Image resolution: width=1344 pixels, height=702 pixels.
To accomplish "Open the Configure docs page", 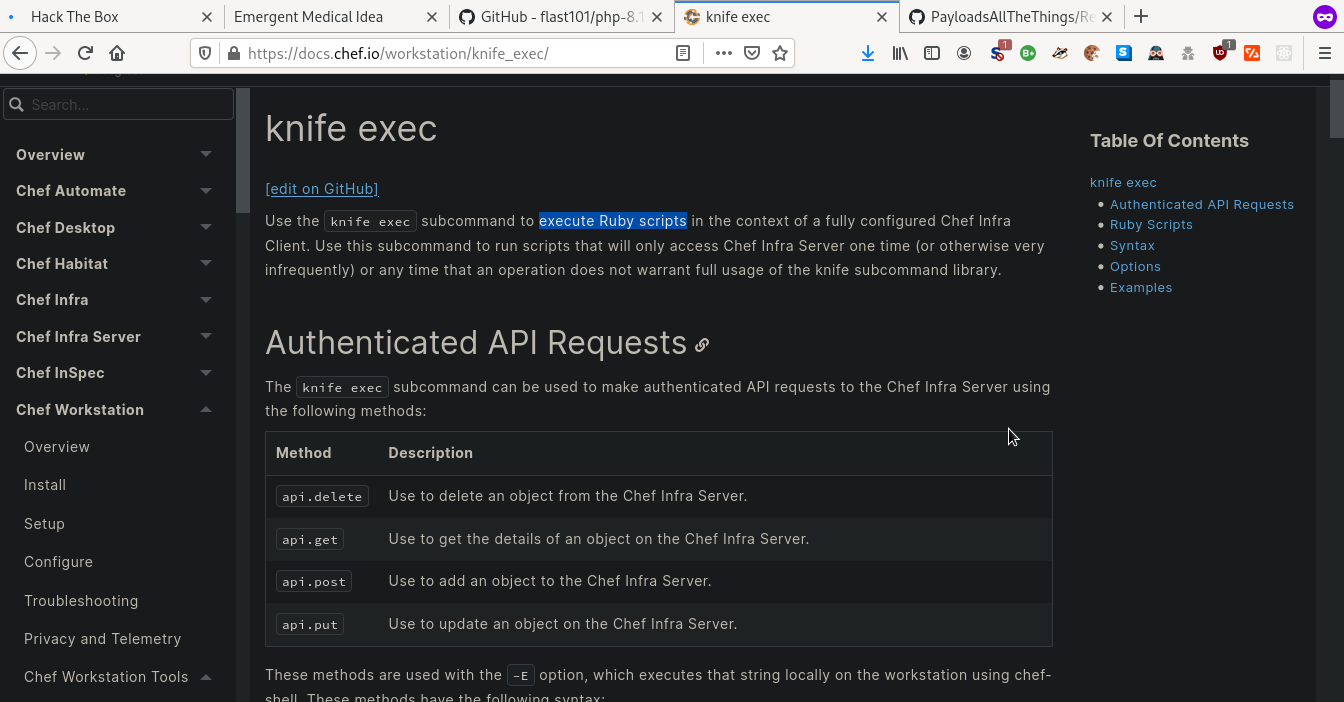I will coord(58,562).
